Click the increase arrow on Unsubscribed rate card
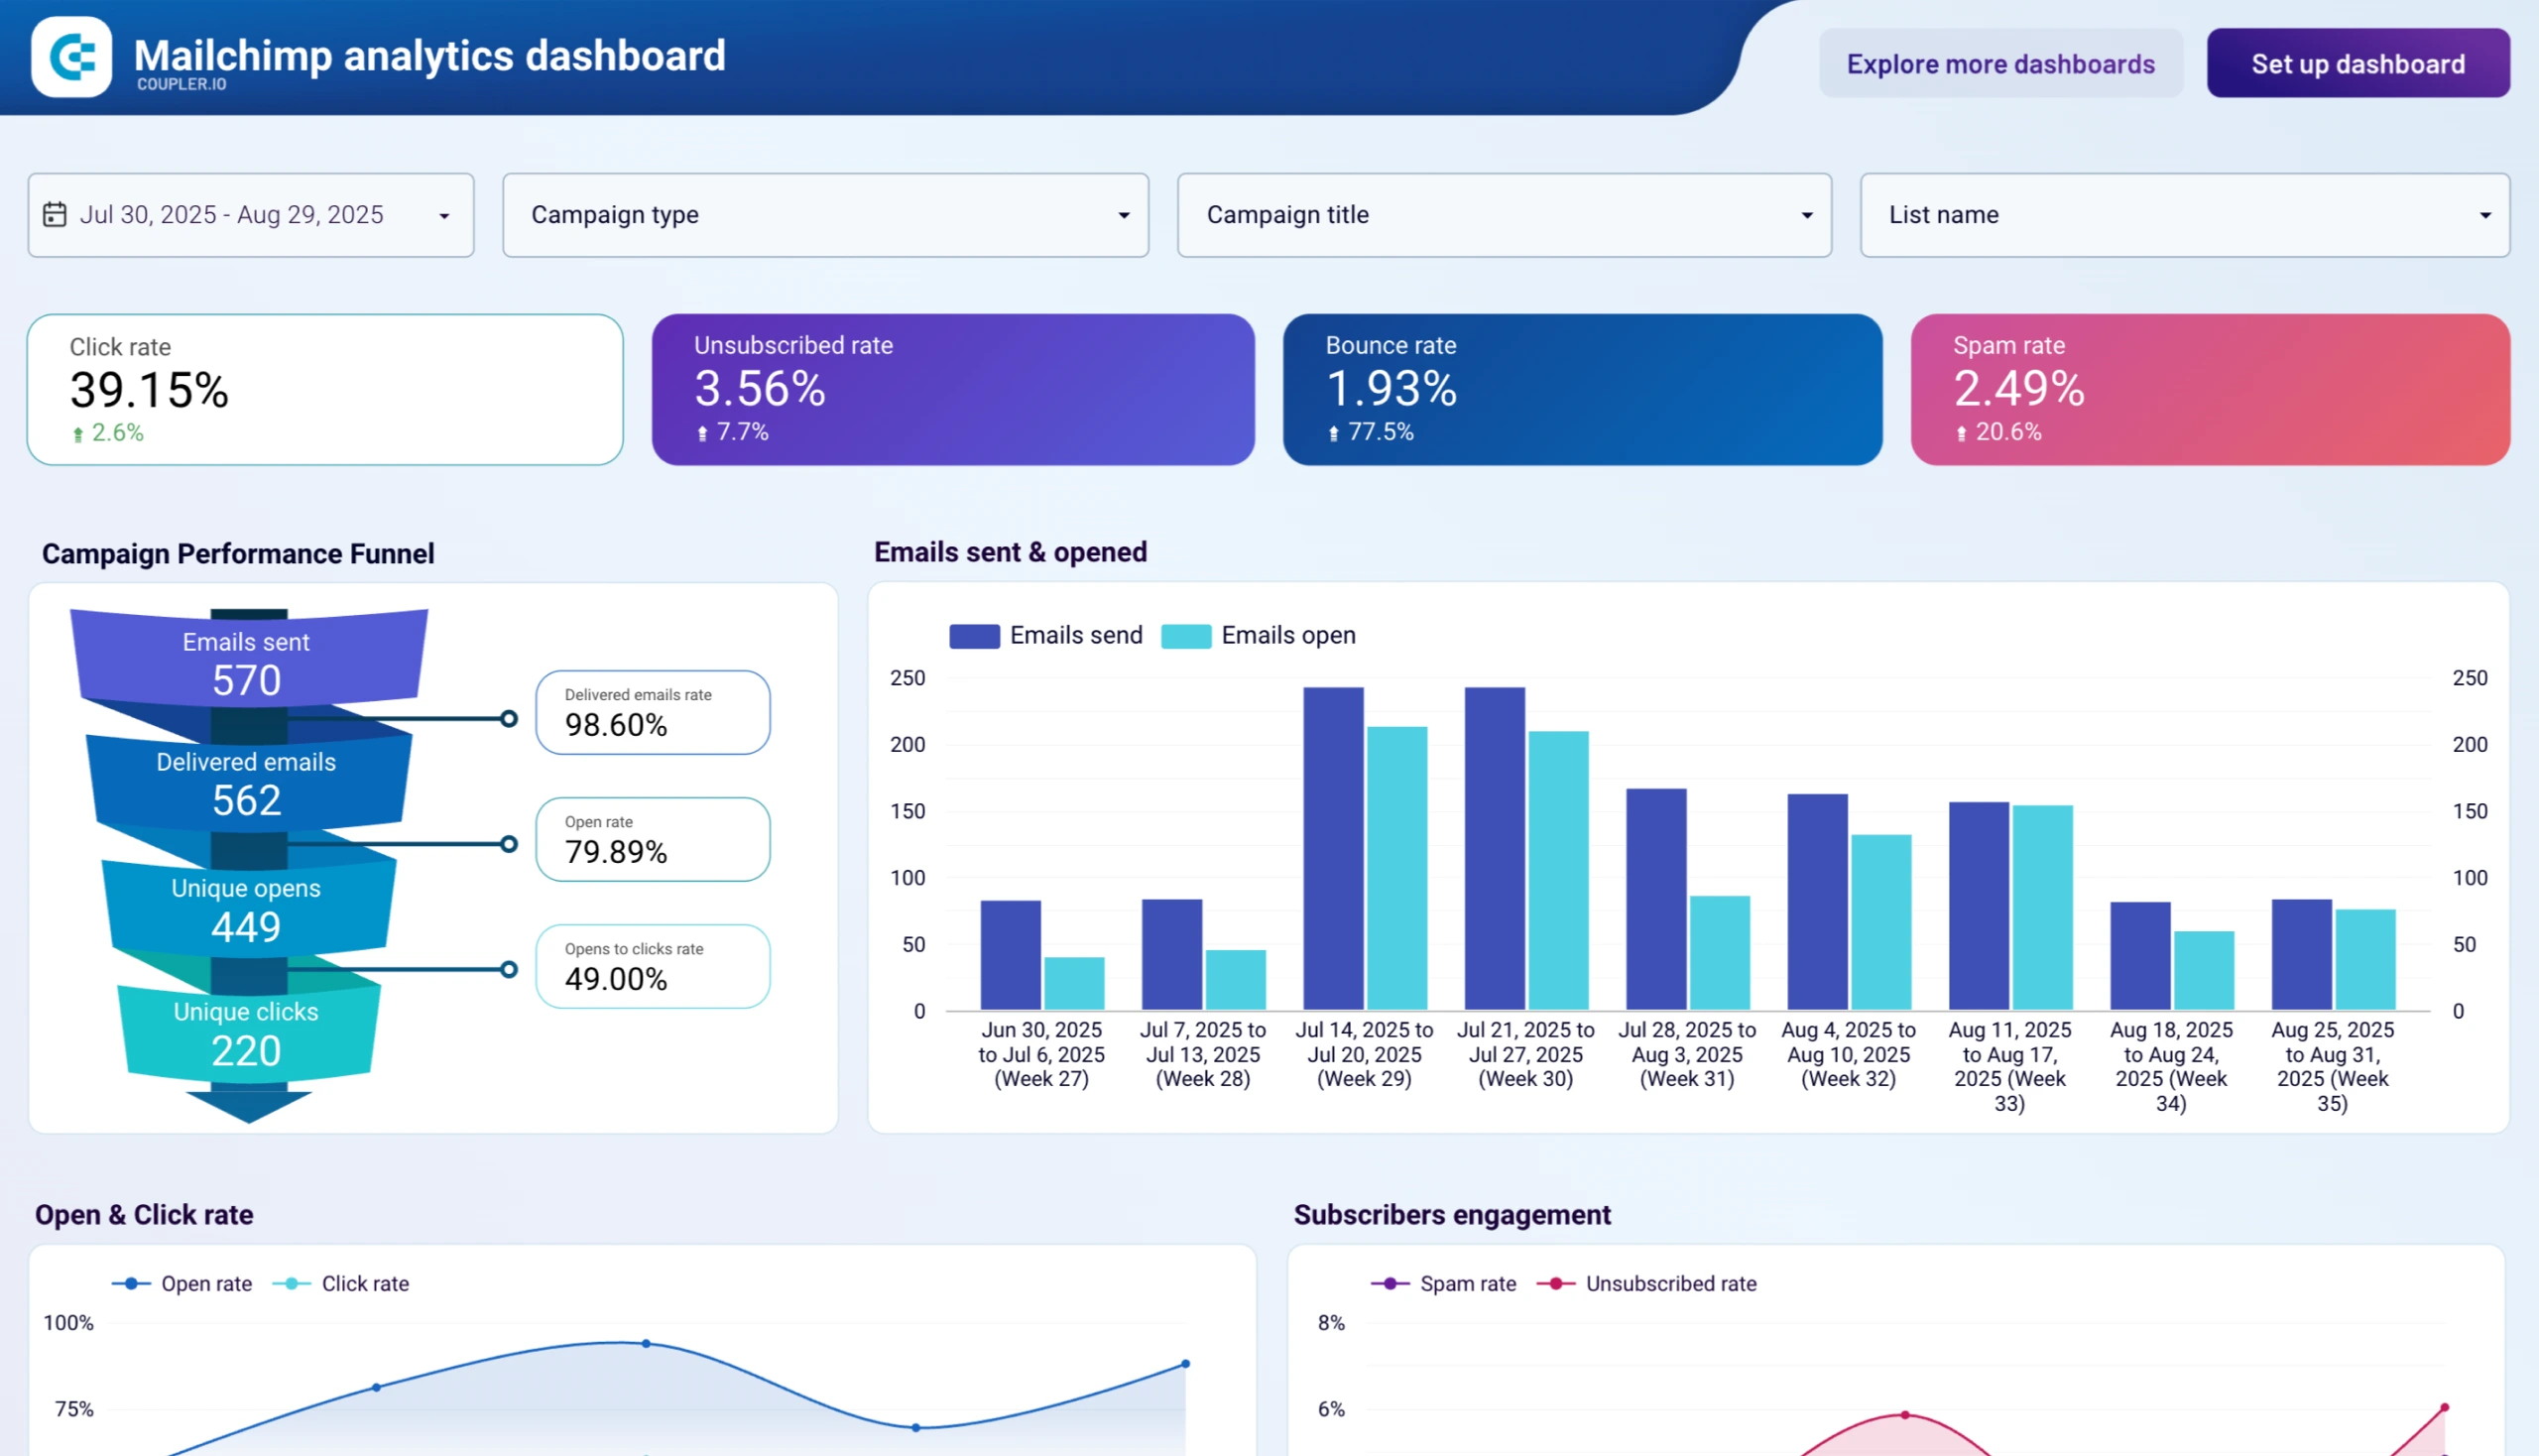The image size is (2539, 1456). click(x=703, y=433)
